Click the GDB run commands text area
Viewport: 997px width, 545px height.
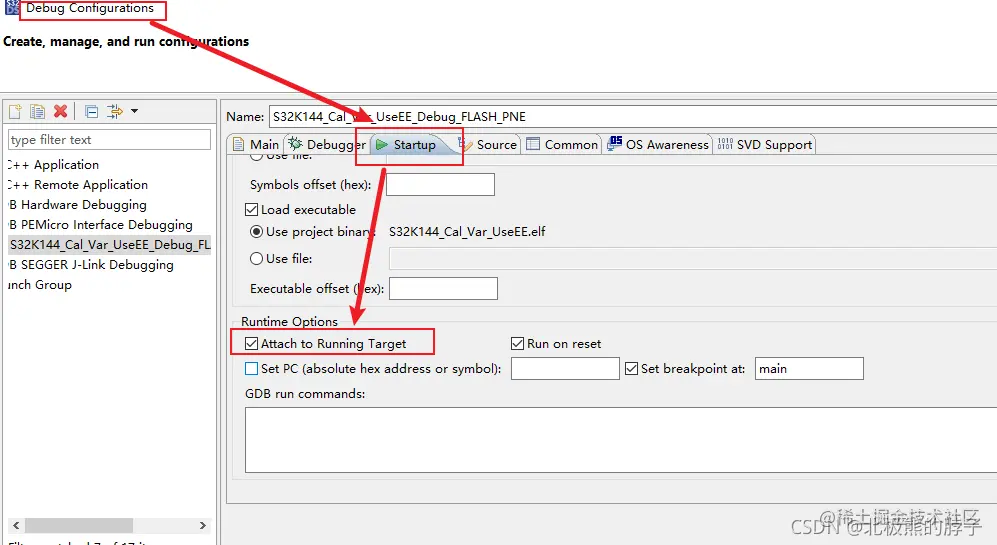(x=621, y=440)
